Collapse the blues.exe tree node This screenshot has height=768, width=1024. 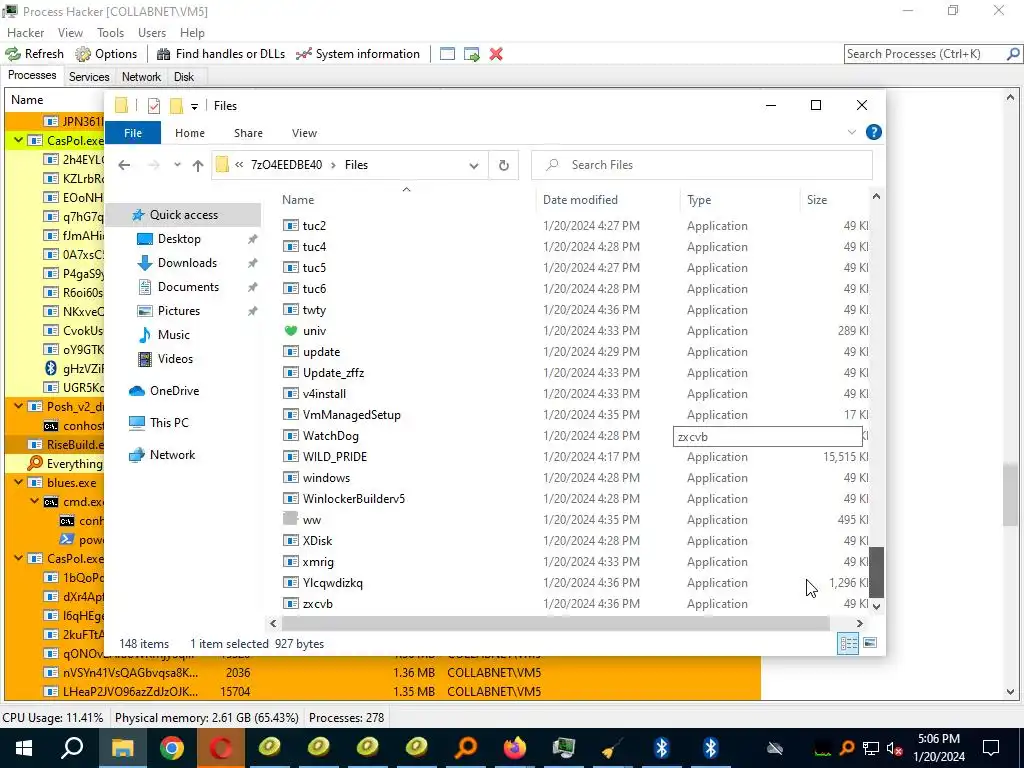point(18,483)
